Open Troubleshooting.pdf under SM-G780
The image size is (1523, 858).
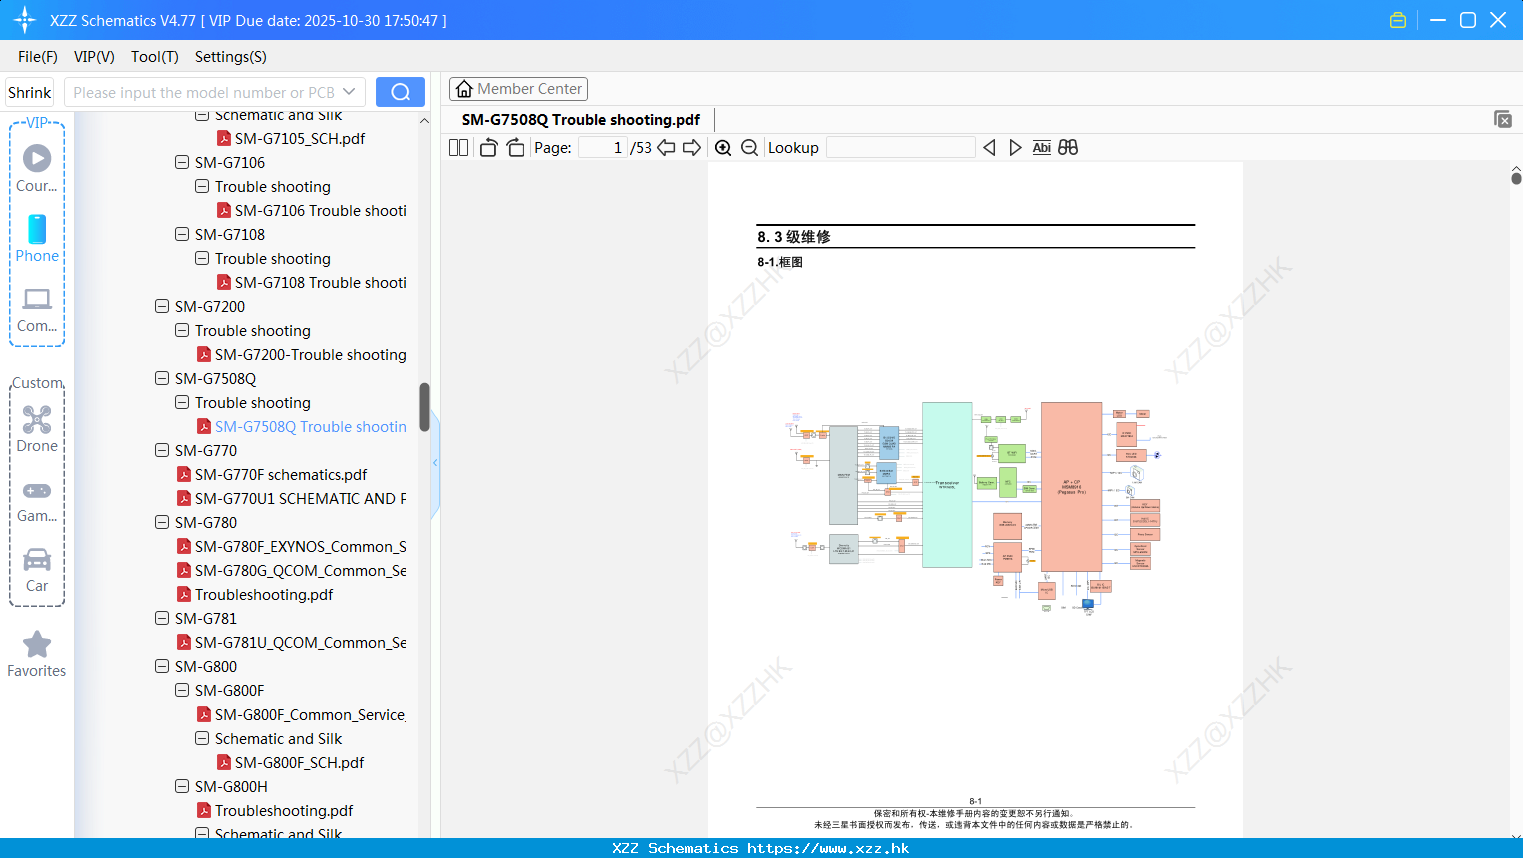click(x=255, y=594)
